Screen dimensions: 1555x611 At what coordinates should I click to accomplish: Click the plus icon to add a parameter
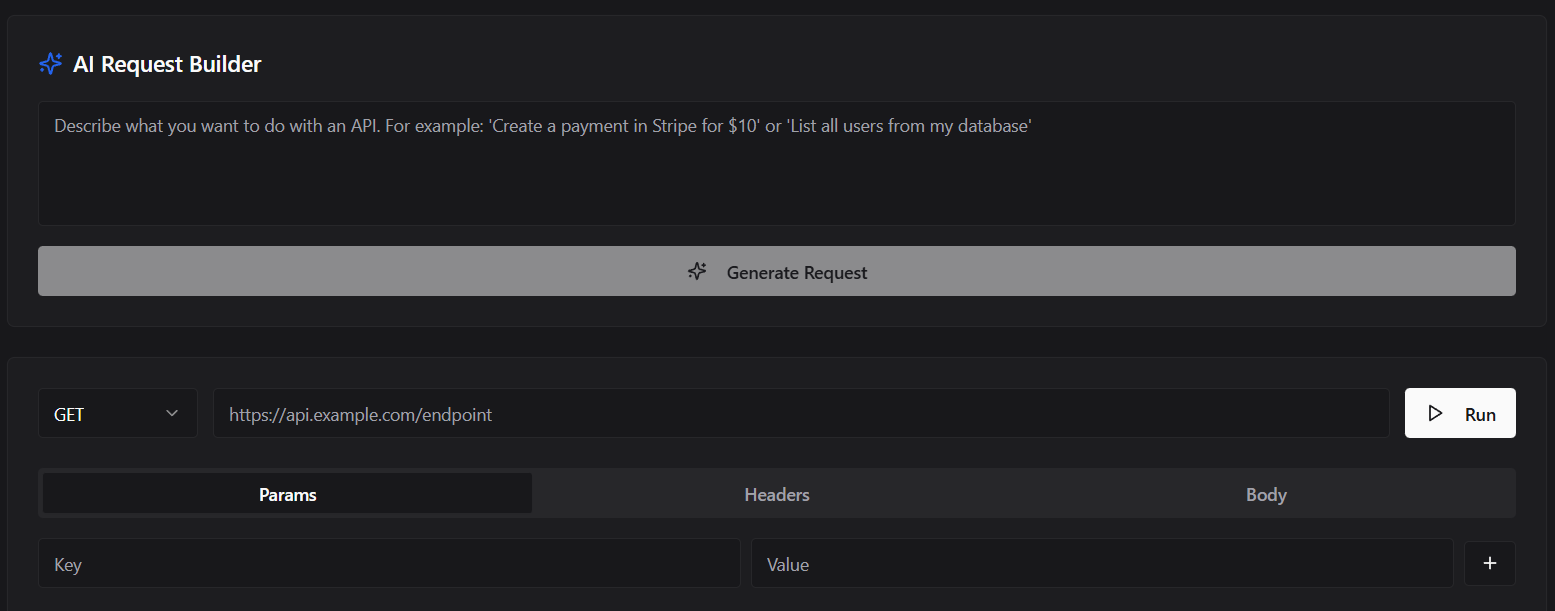[1489, 563]
